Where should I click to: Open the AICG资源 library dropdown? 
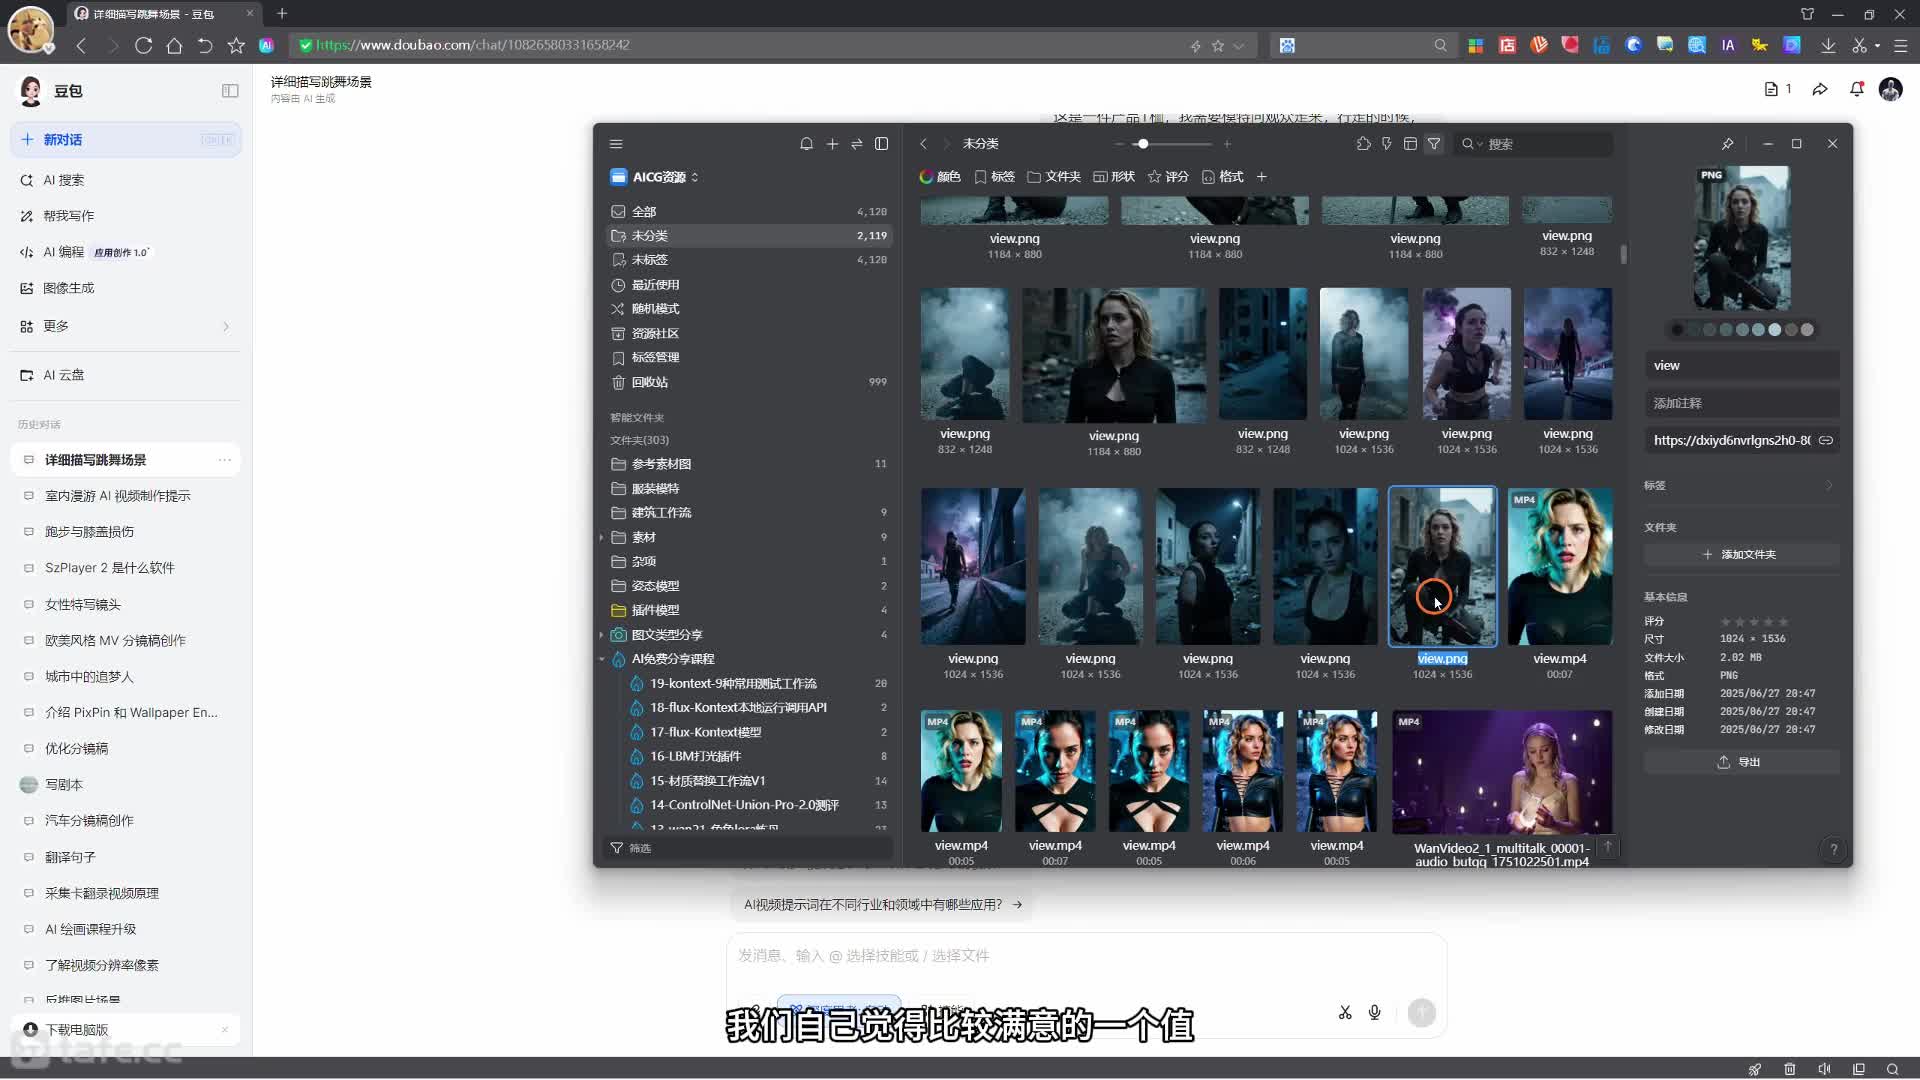(x=656, y=177)
